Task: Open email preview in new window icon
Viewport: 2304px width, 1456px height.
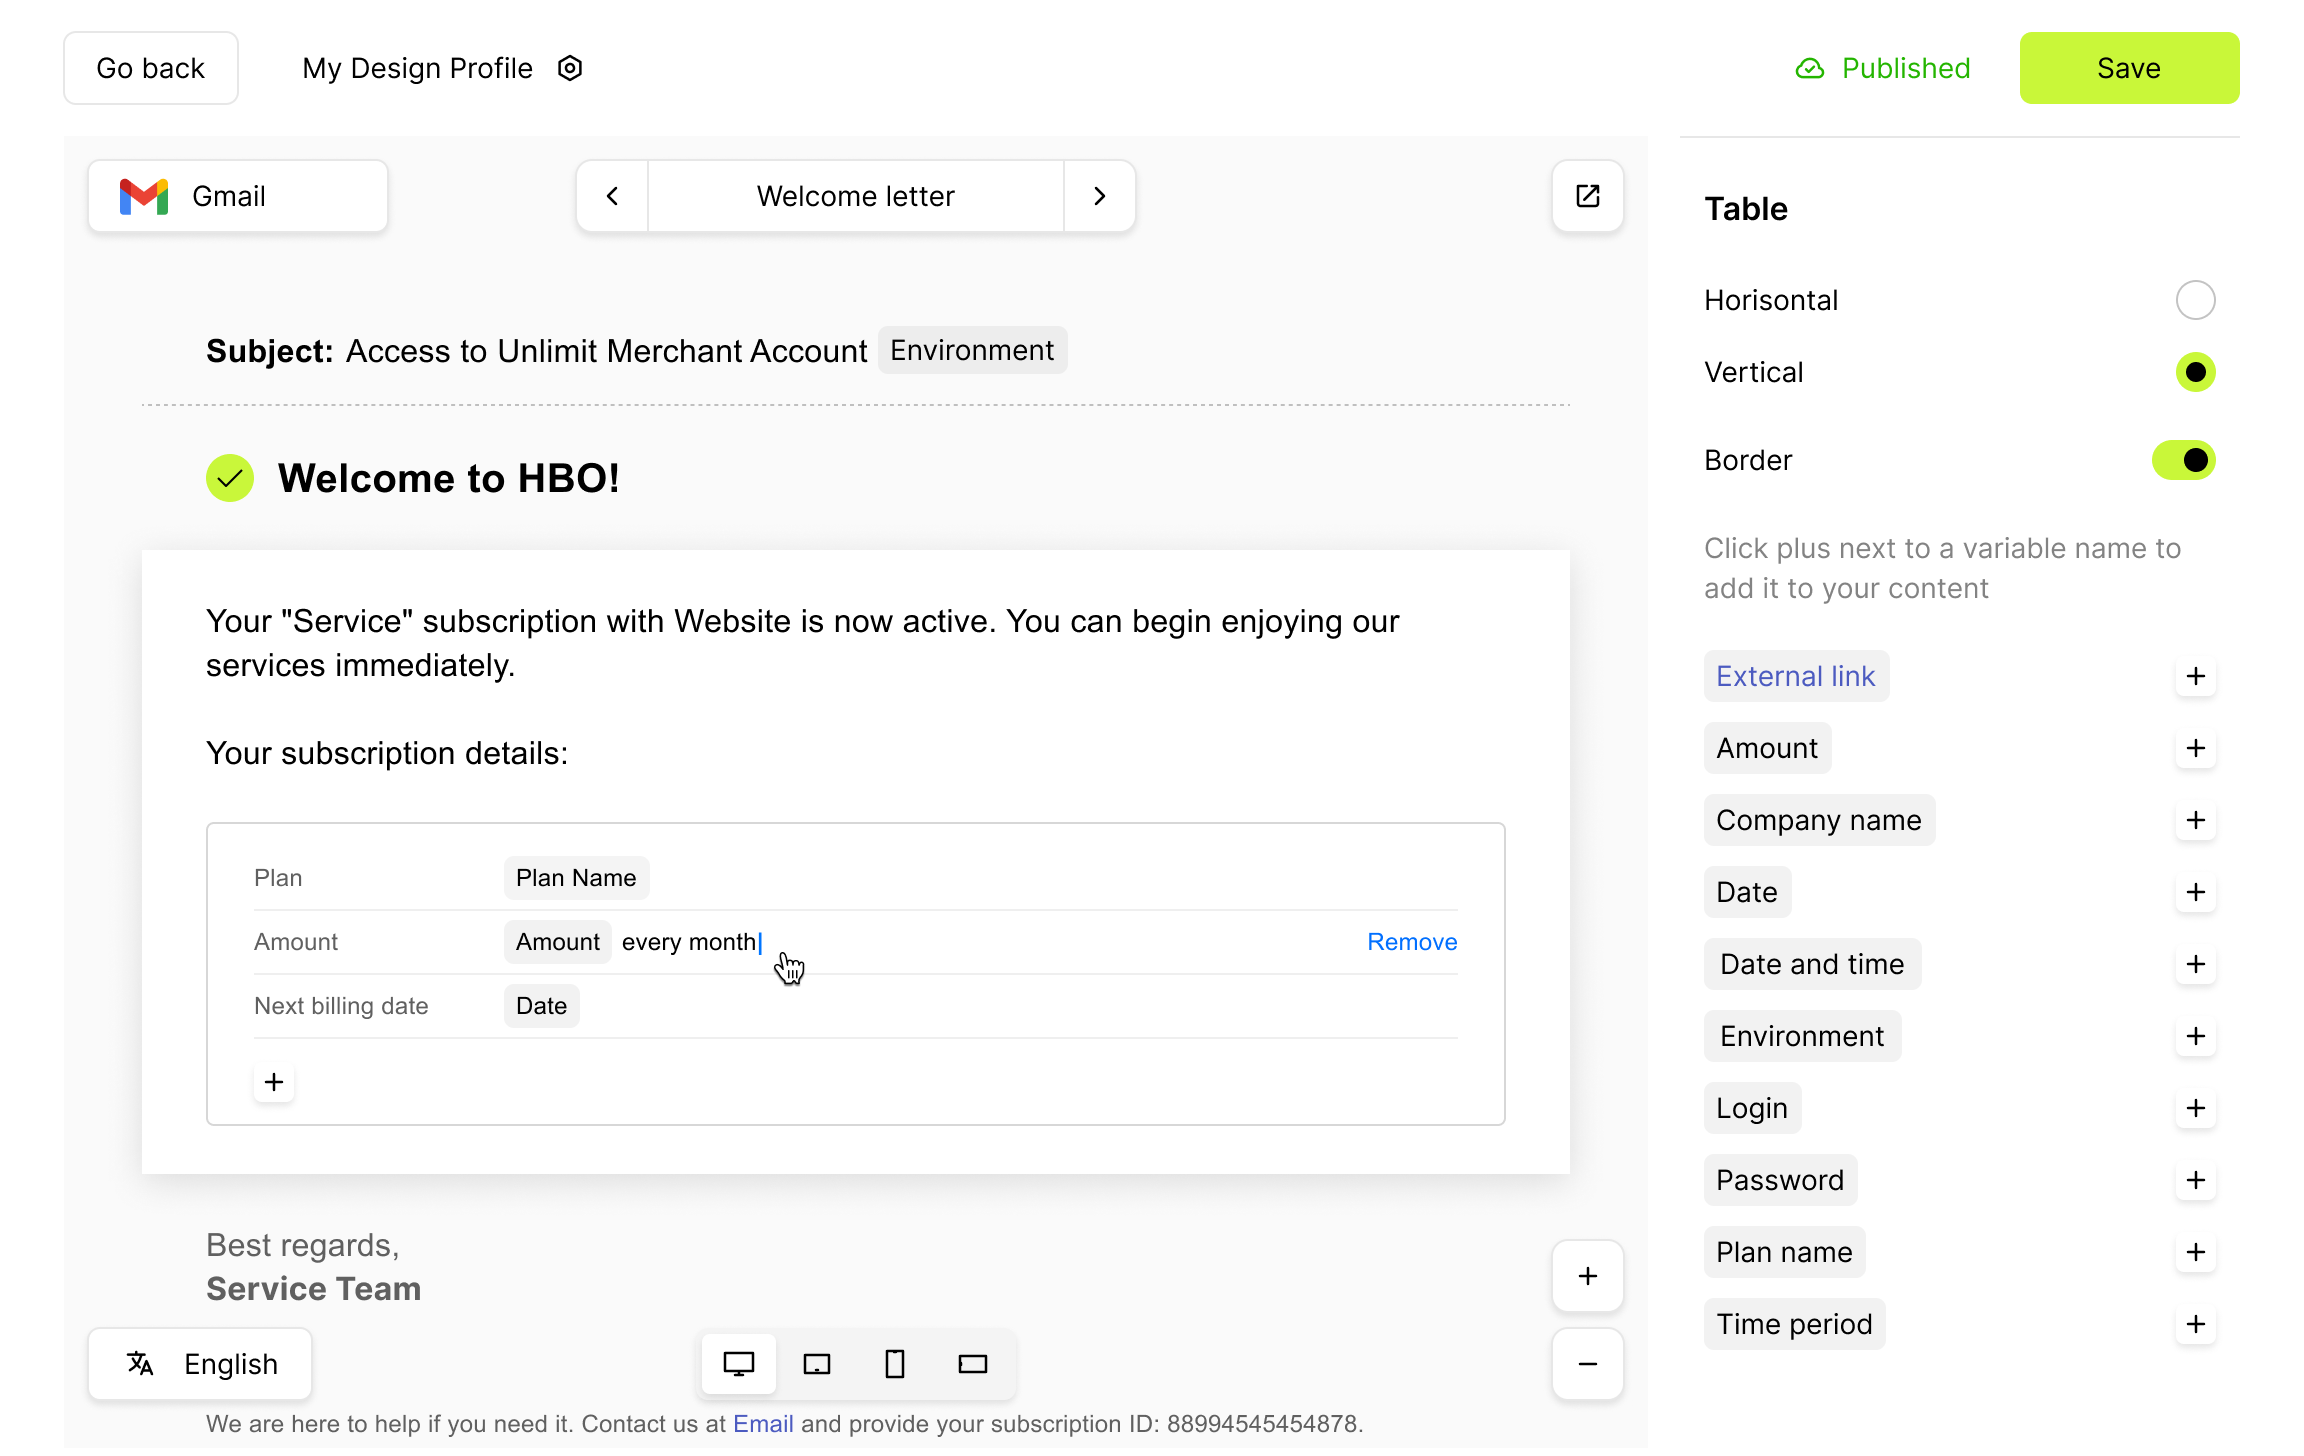Action: point(1587,196)
